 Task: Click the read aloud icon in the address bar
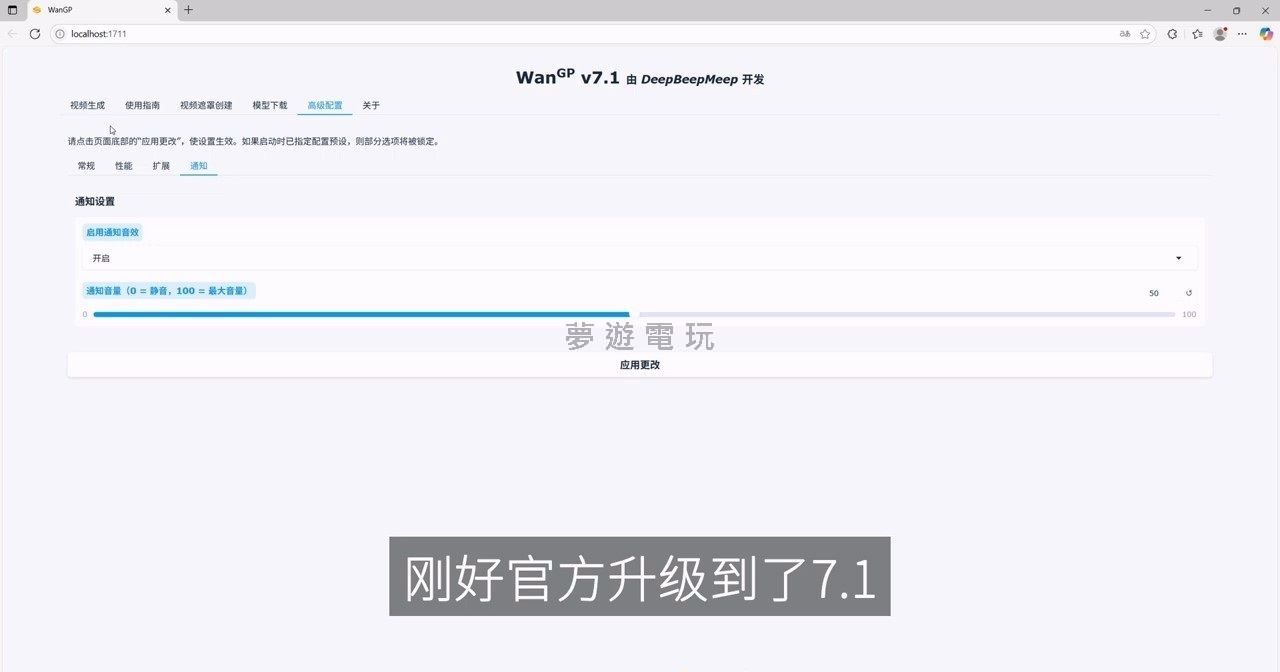1125,34
